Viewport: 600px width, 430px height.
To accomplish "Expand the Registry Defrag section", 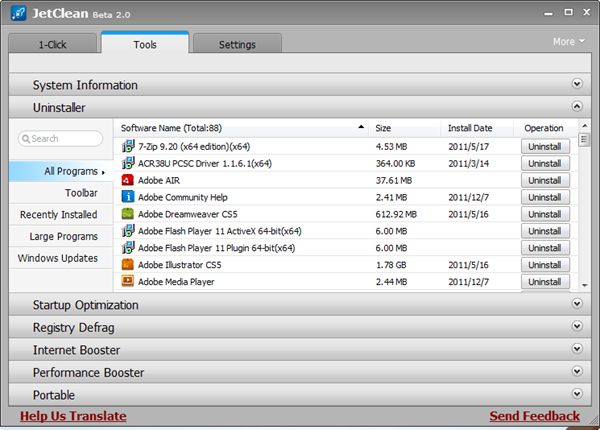I will [x=577, y=326].
